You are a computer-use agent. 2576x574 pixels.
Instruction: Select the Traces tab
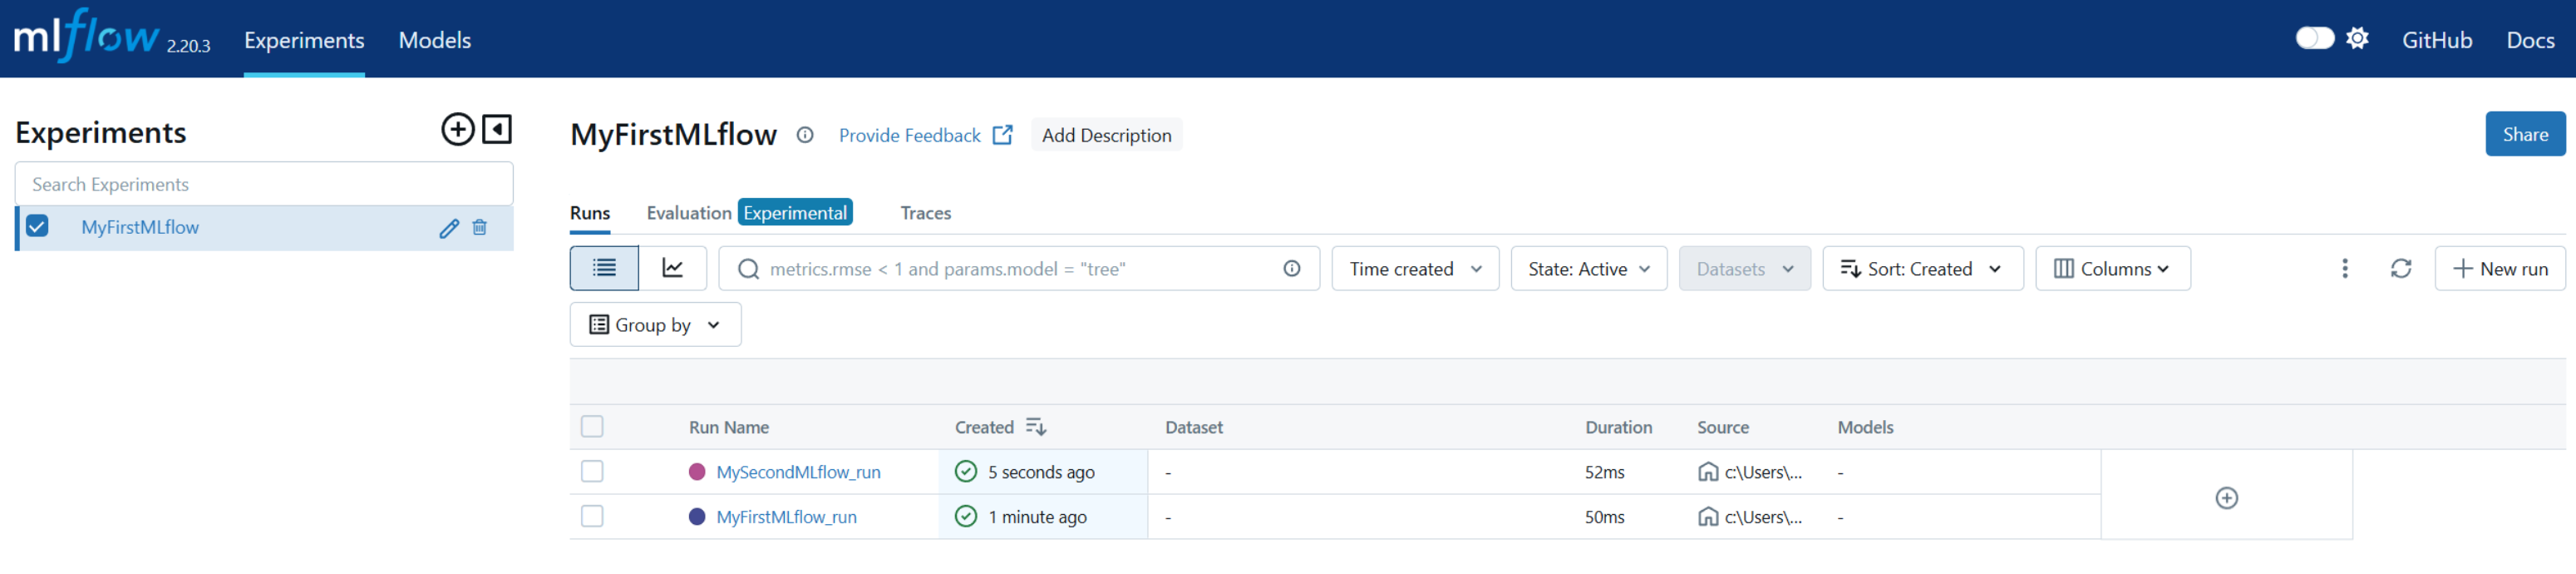[925, 213]
